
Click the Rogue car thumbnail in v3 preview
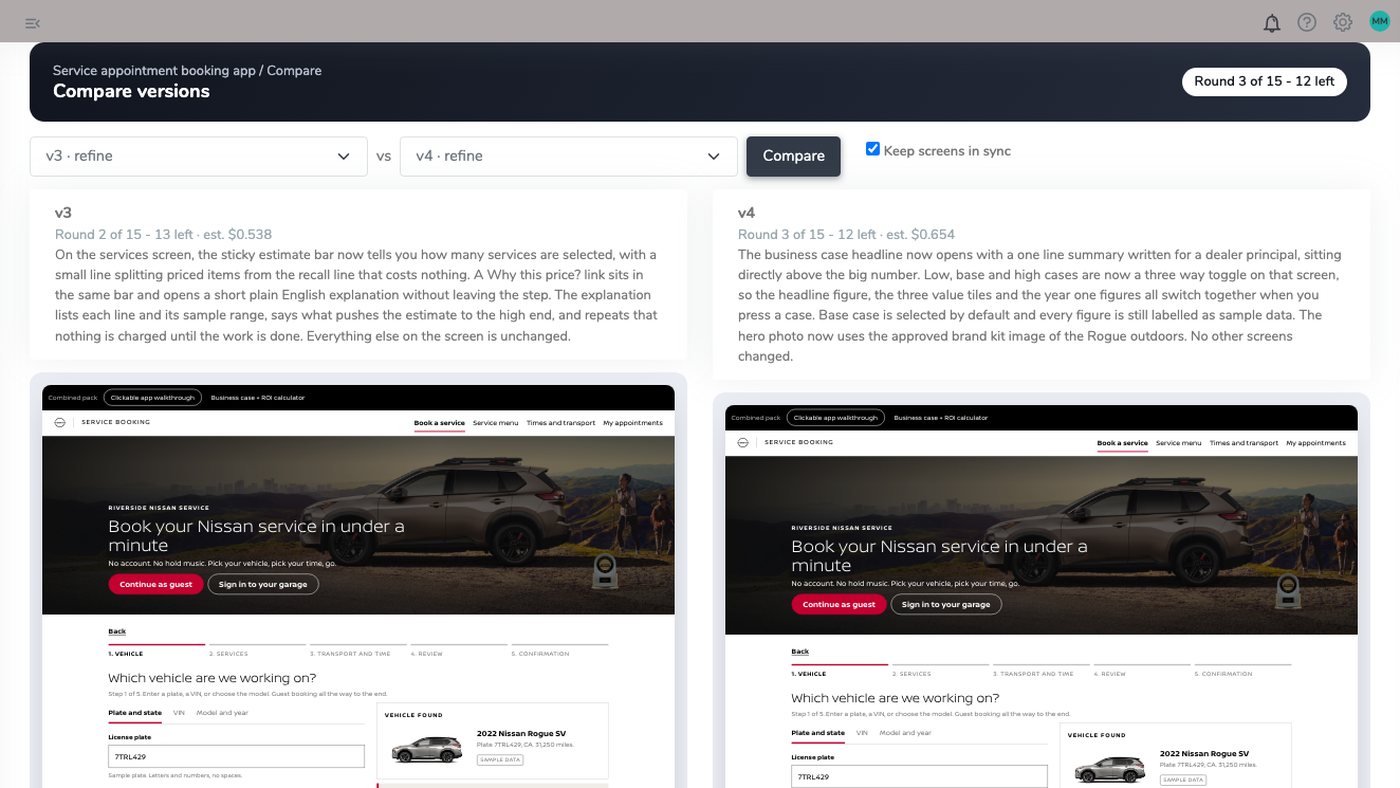tap(427, 750)
